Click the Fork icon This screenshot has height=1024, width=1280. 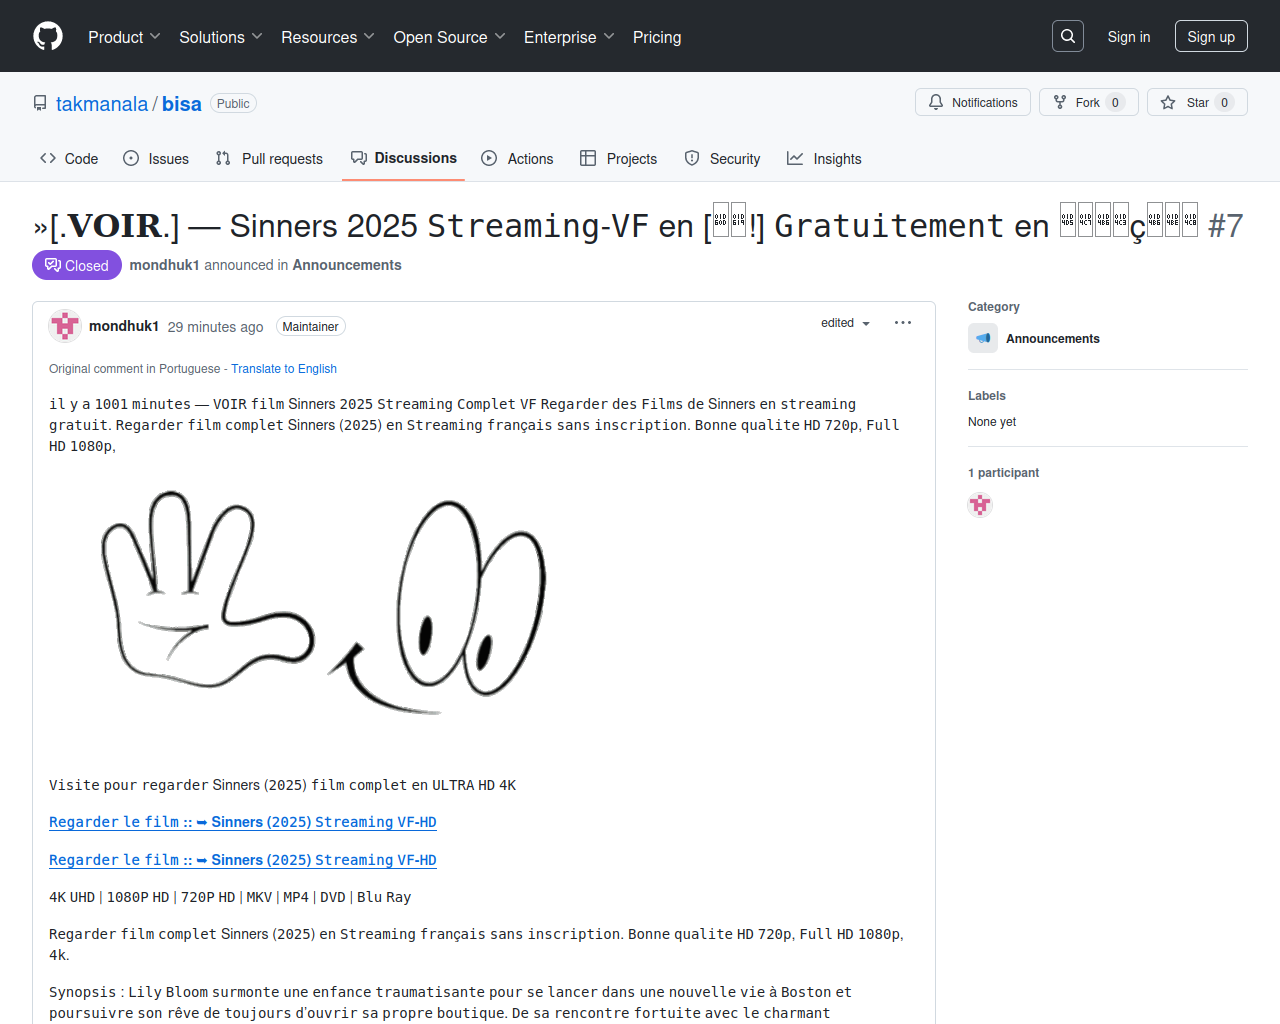click(x=1060, y=102)
